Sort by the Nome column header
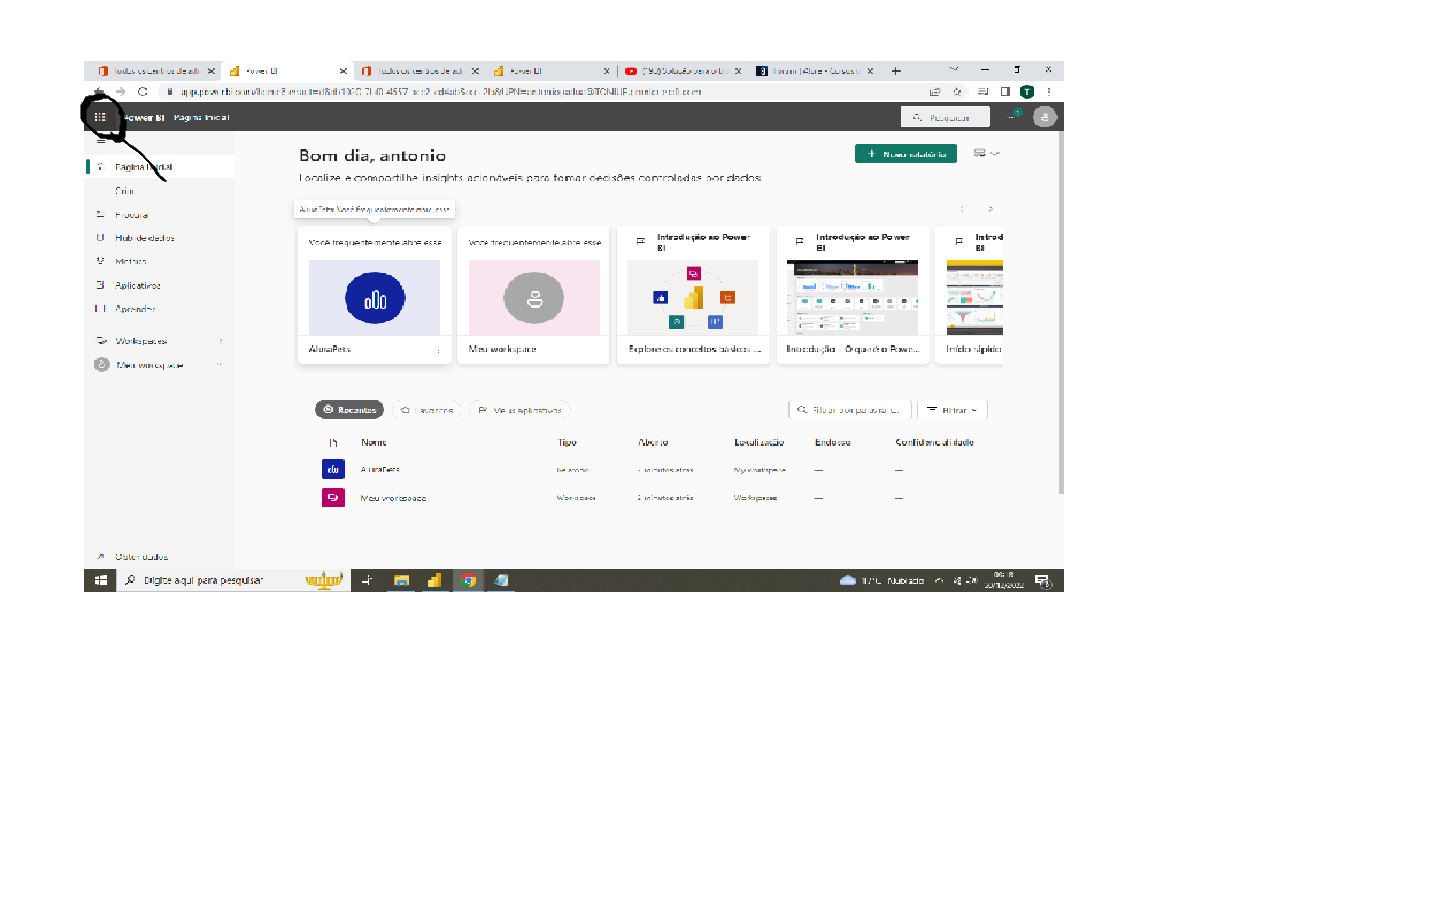This screenshot has height=900, width=1440. click(374, 442)
